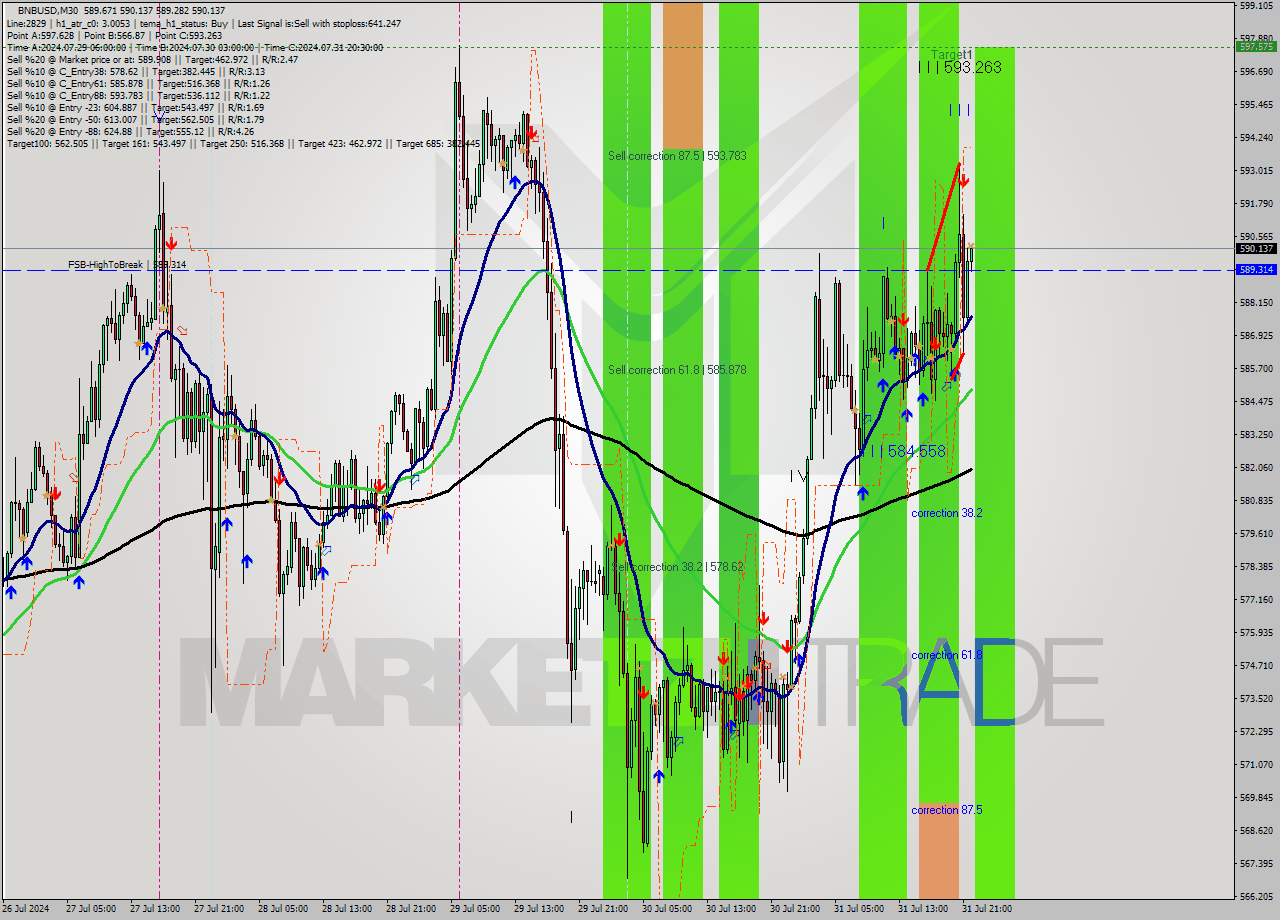Click the green 597.575 price tag
Viewport: 1280px width, 920px height.
pyautogui.click(x=1256, y=46)
